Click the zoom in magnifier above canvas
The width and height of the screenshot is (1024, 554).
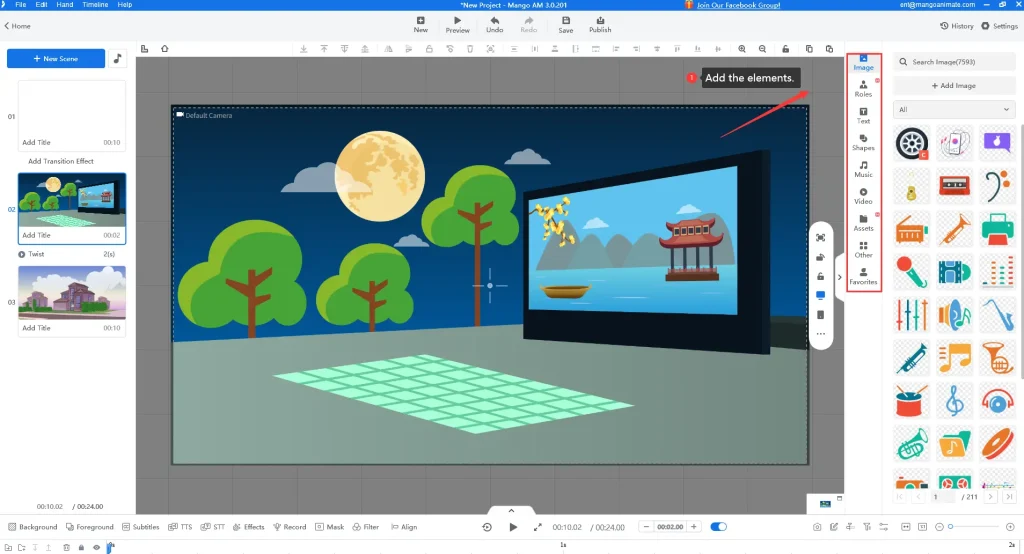point(742,49)
